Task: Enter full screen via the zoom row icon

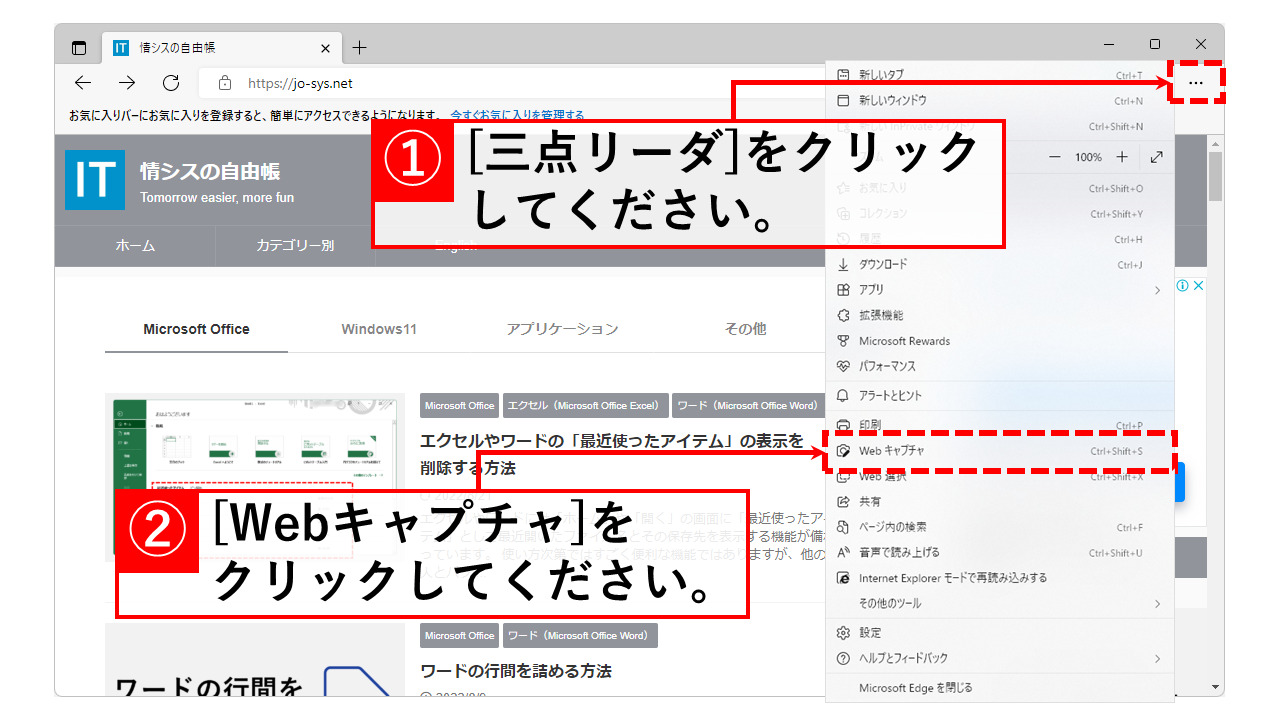Action: 1157,157
